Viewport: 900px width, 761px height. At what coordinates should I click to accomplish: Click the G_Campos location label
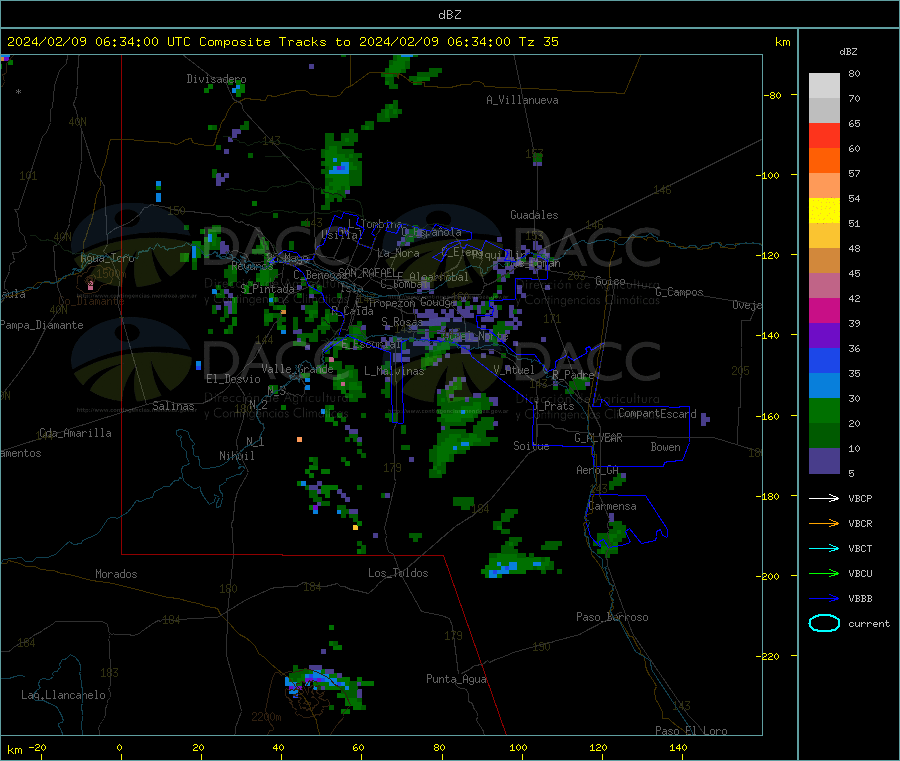tap(680, 292)
